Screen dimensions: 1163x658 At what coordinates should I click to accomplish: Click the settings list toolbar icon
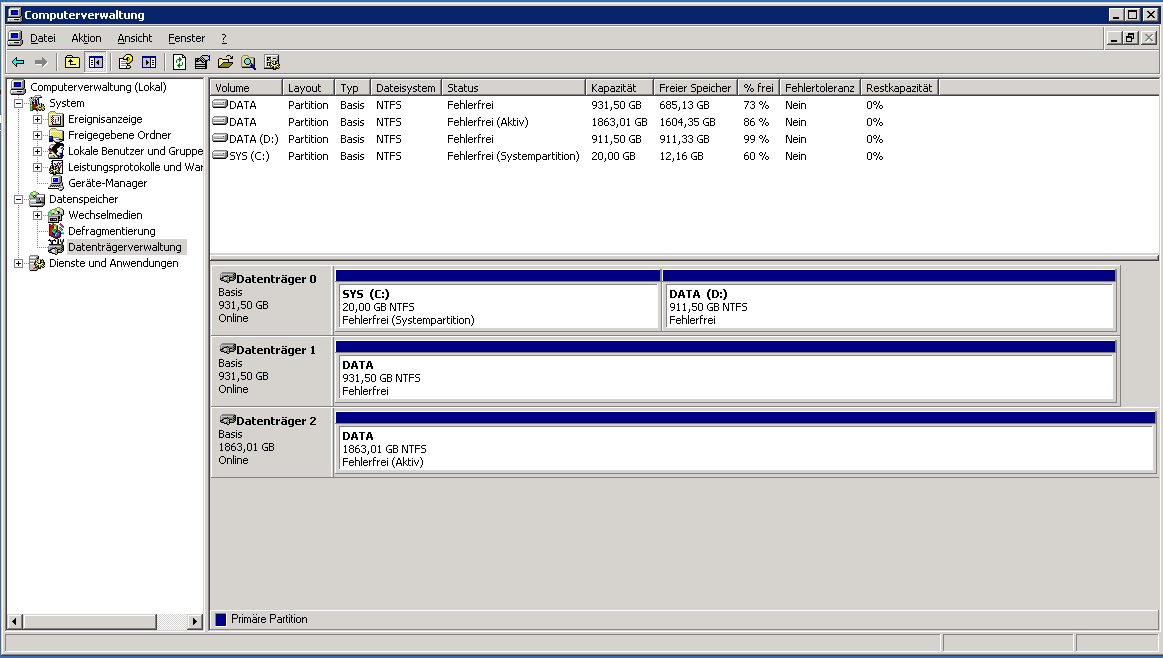pos(272,62)
